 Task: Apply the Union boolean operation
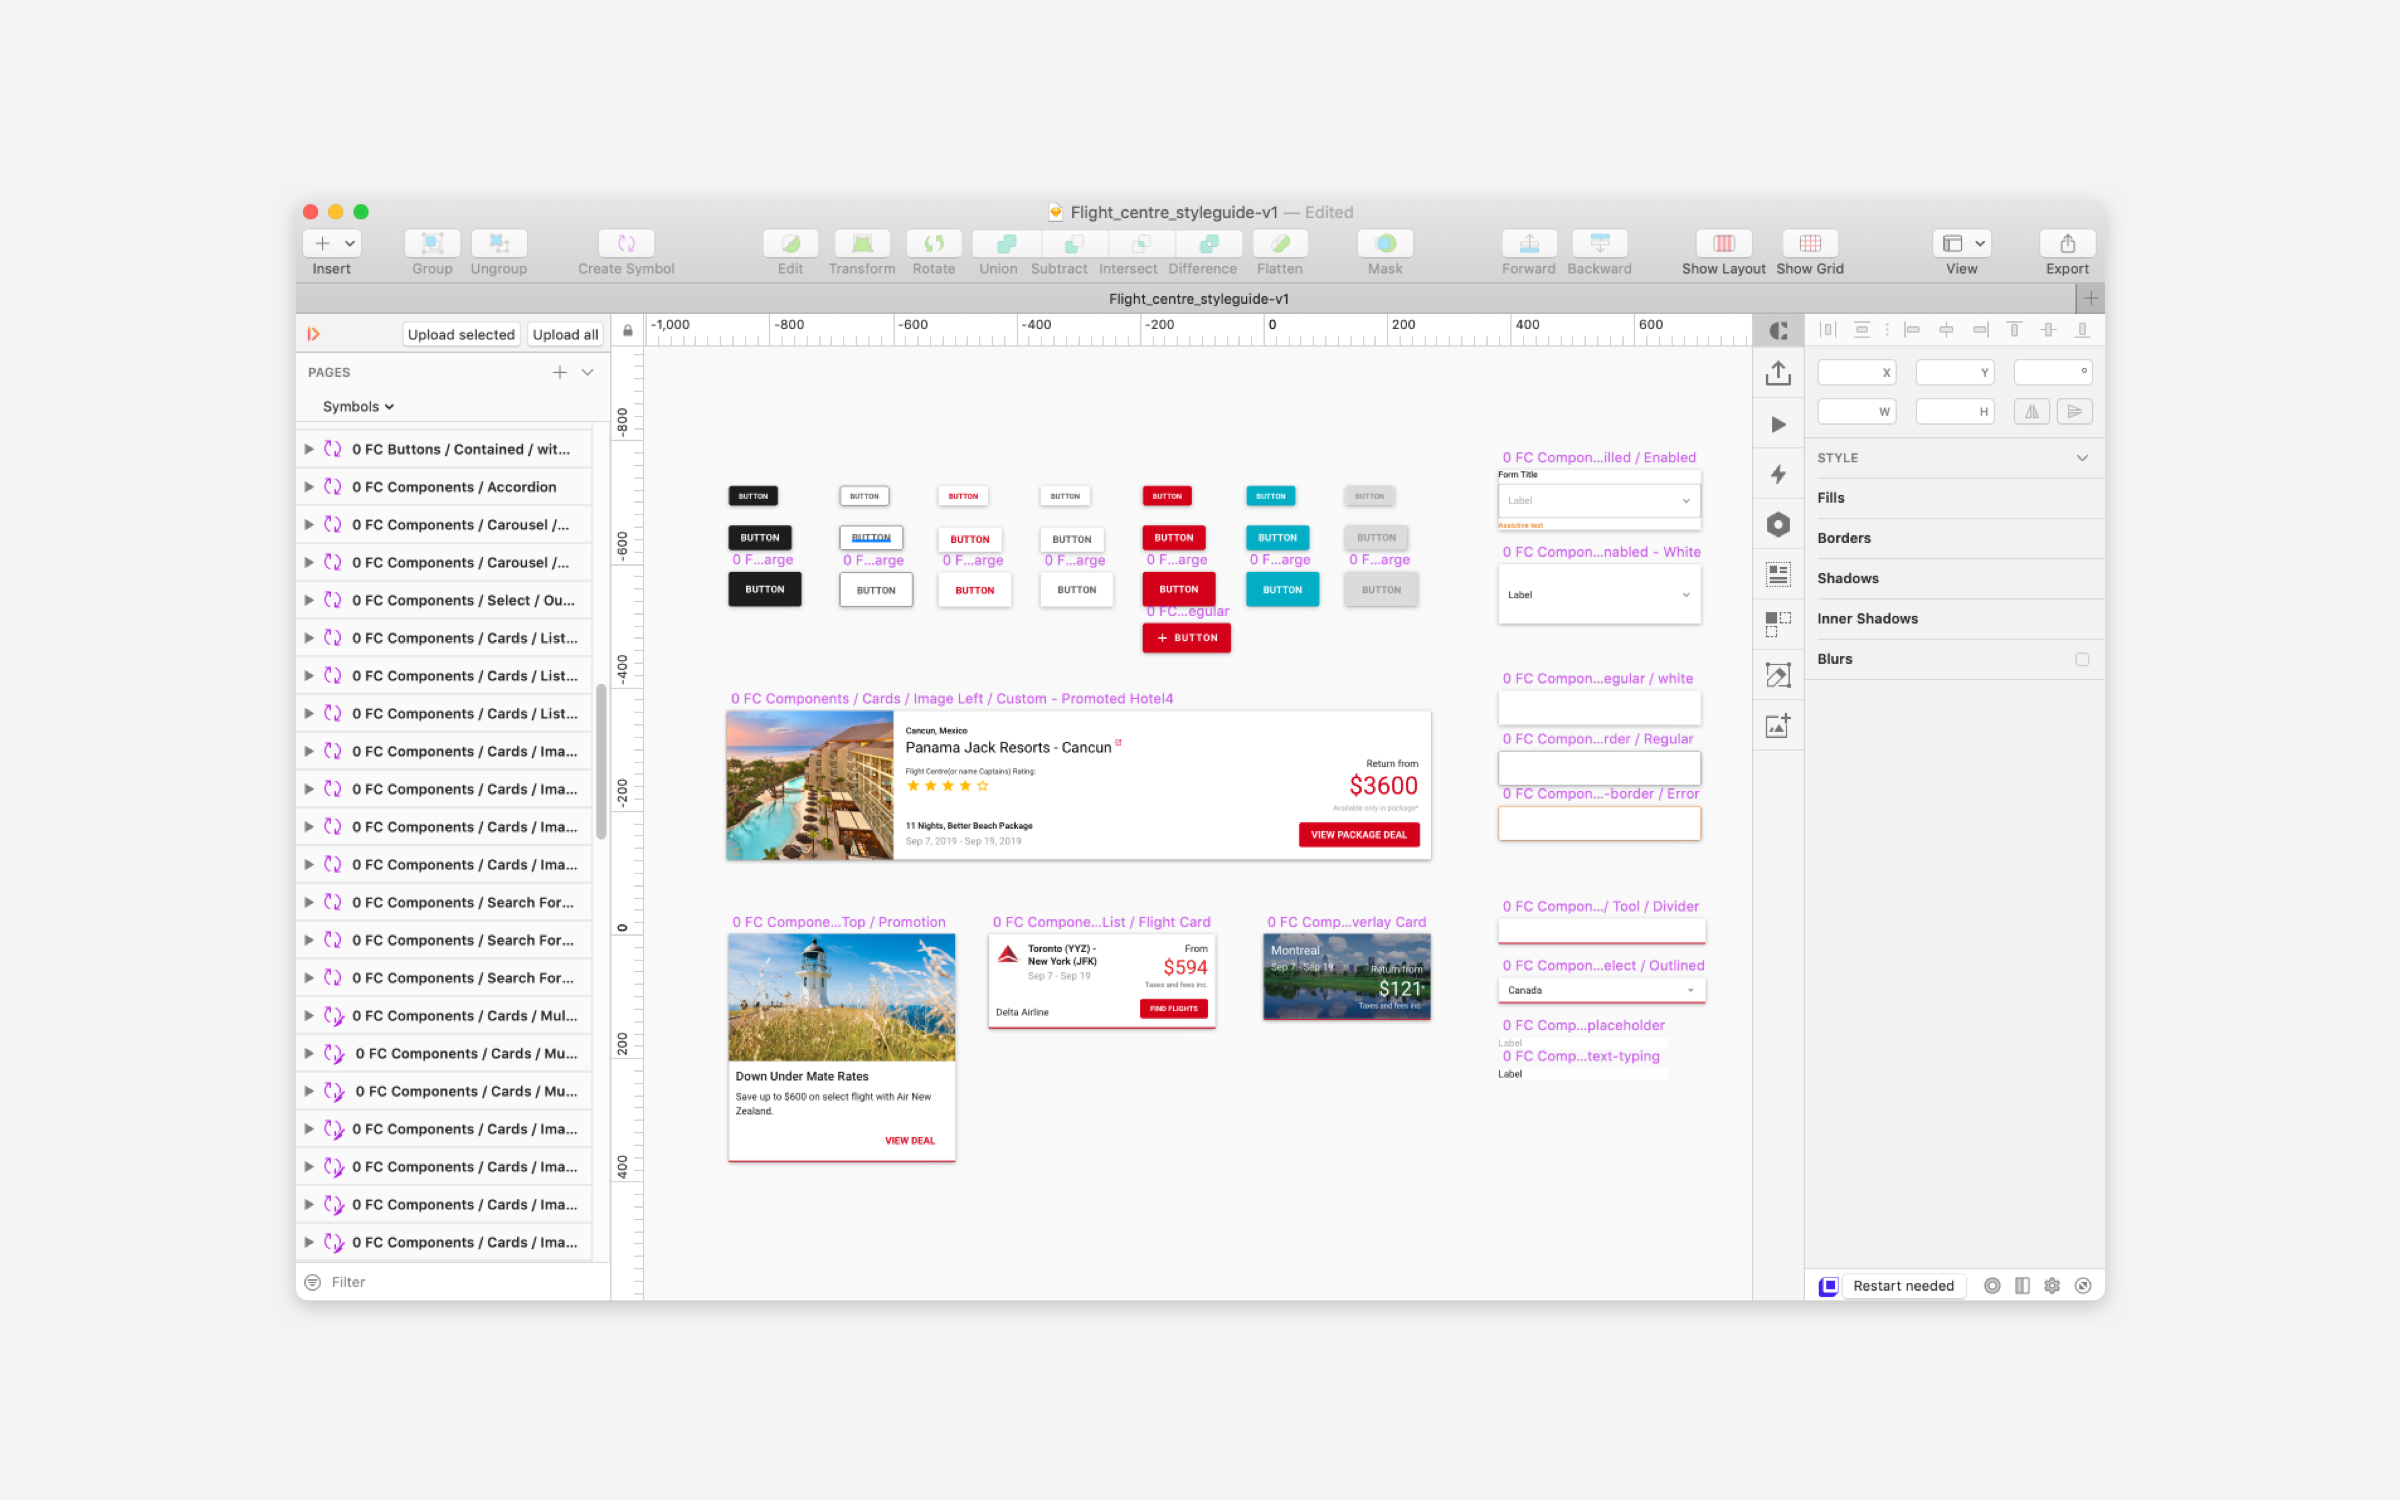click(997, 244)
